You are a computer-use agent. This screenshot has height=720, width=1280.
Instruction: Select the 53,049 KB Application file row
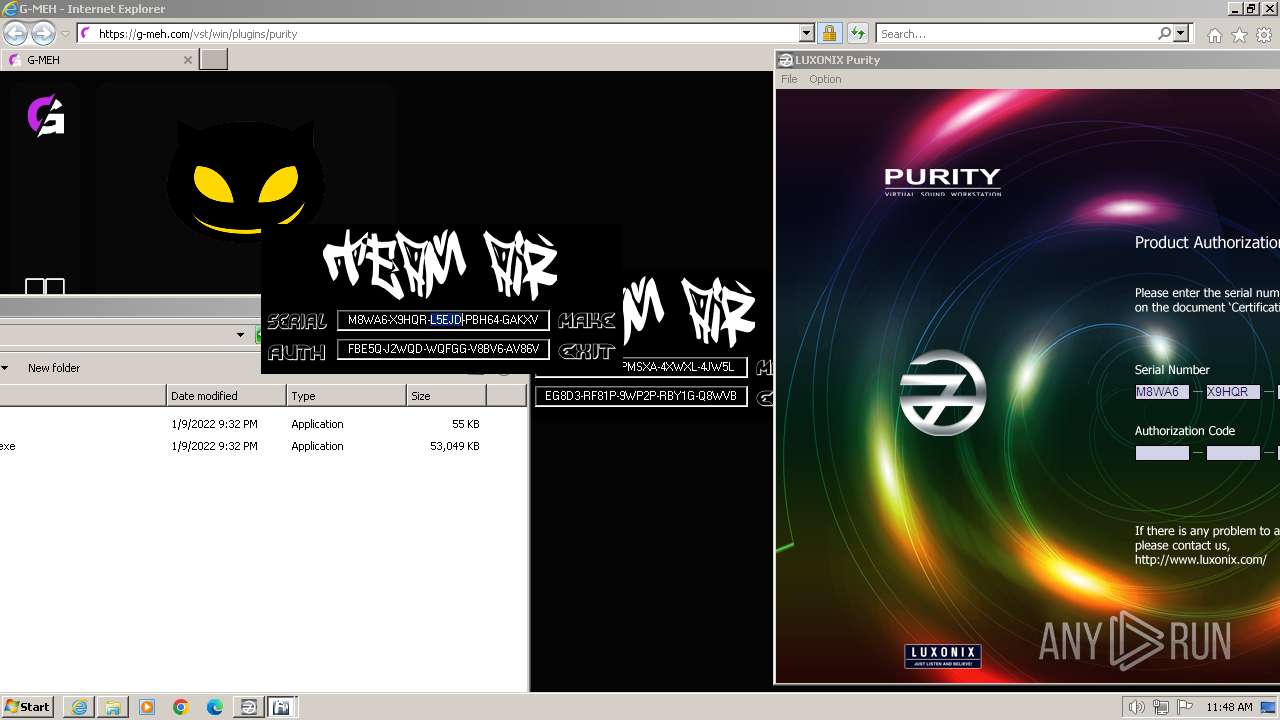(x=263, y=446)
